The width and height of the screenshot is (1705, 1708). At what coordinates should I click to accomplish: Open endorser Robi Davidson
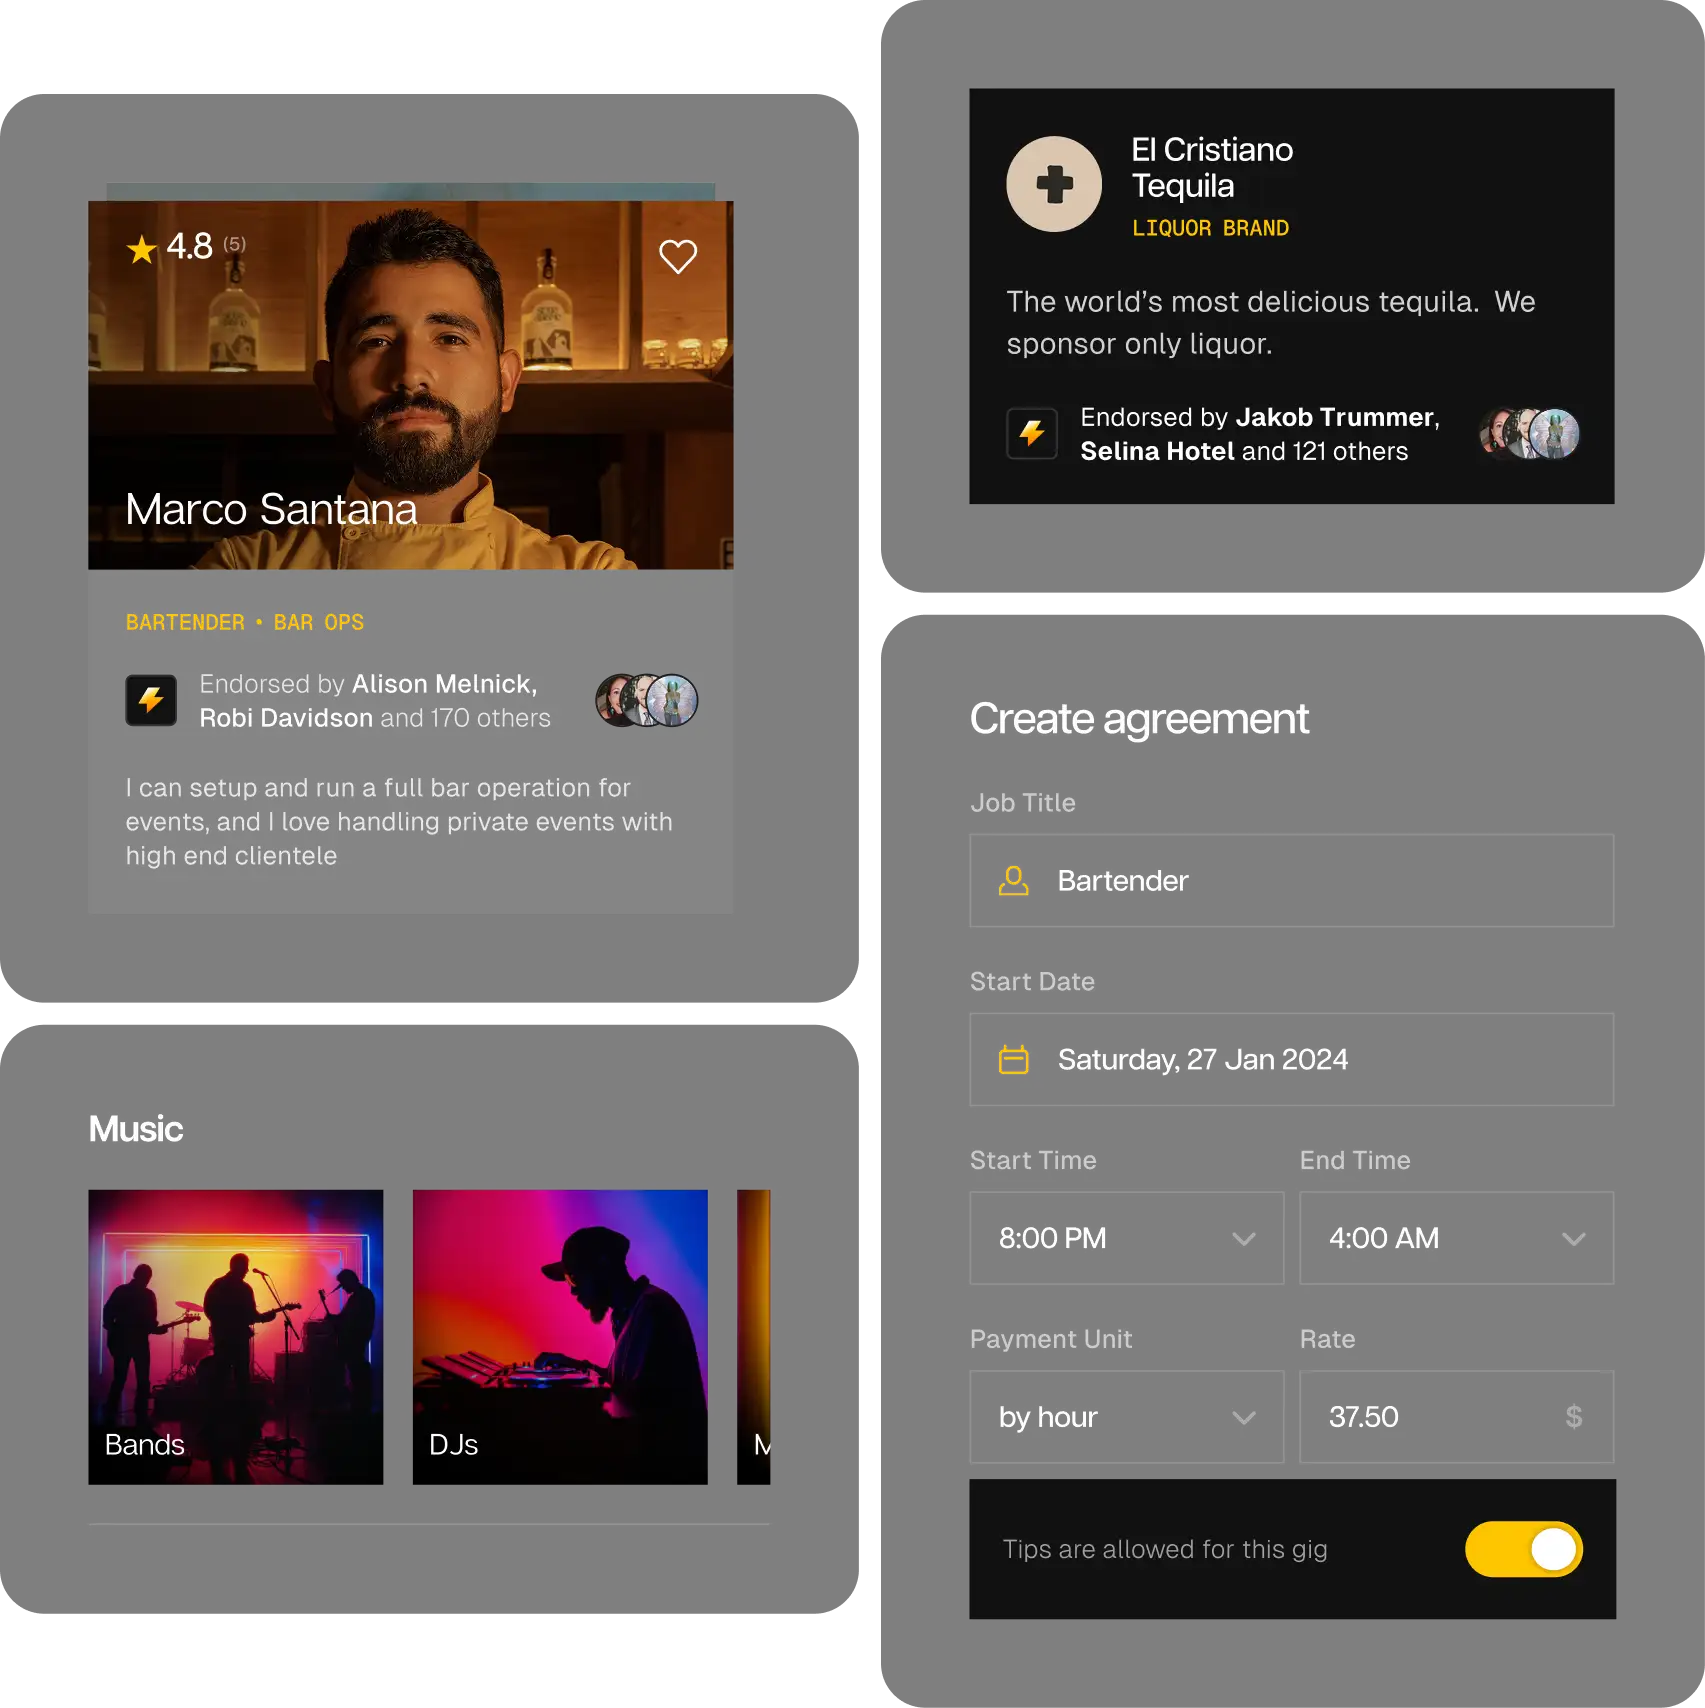(x=286, y=718)
